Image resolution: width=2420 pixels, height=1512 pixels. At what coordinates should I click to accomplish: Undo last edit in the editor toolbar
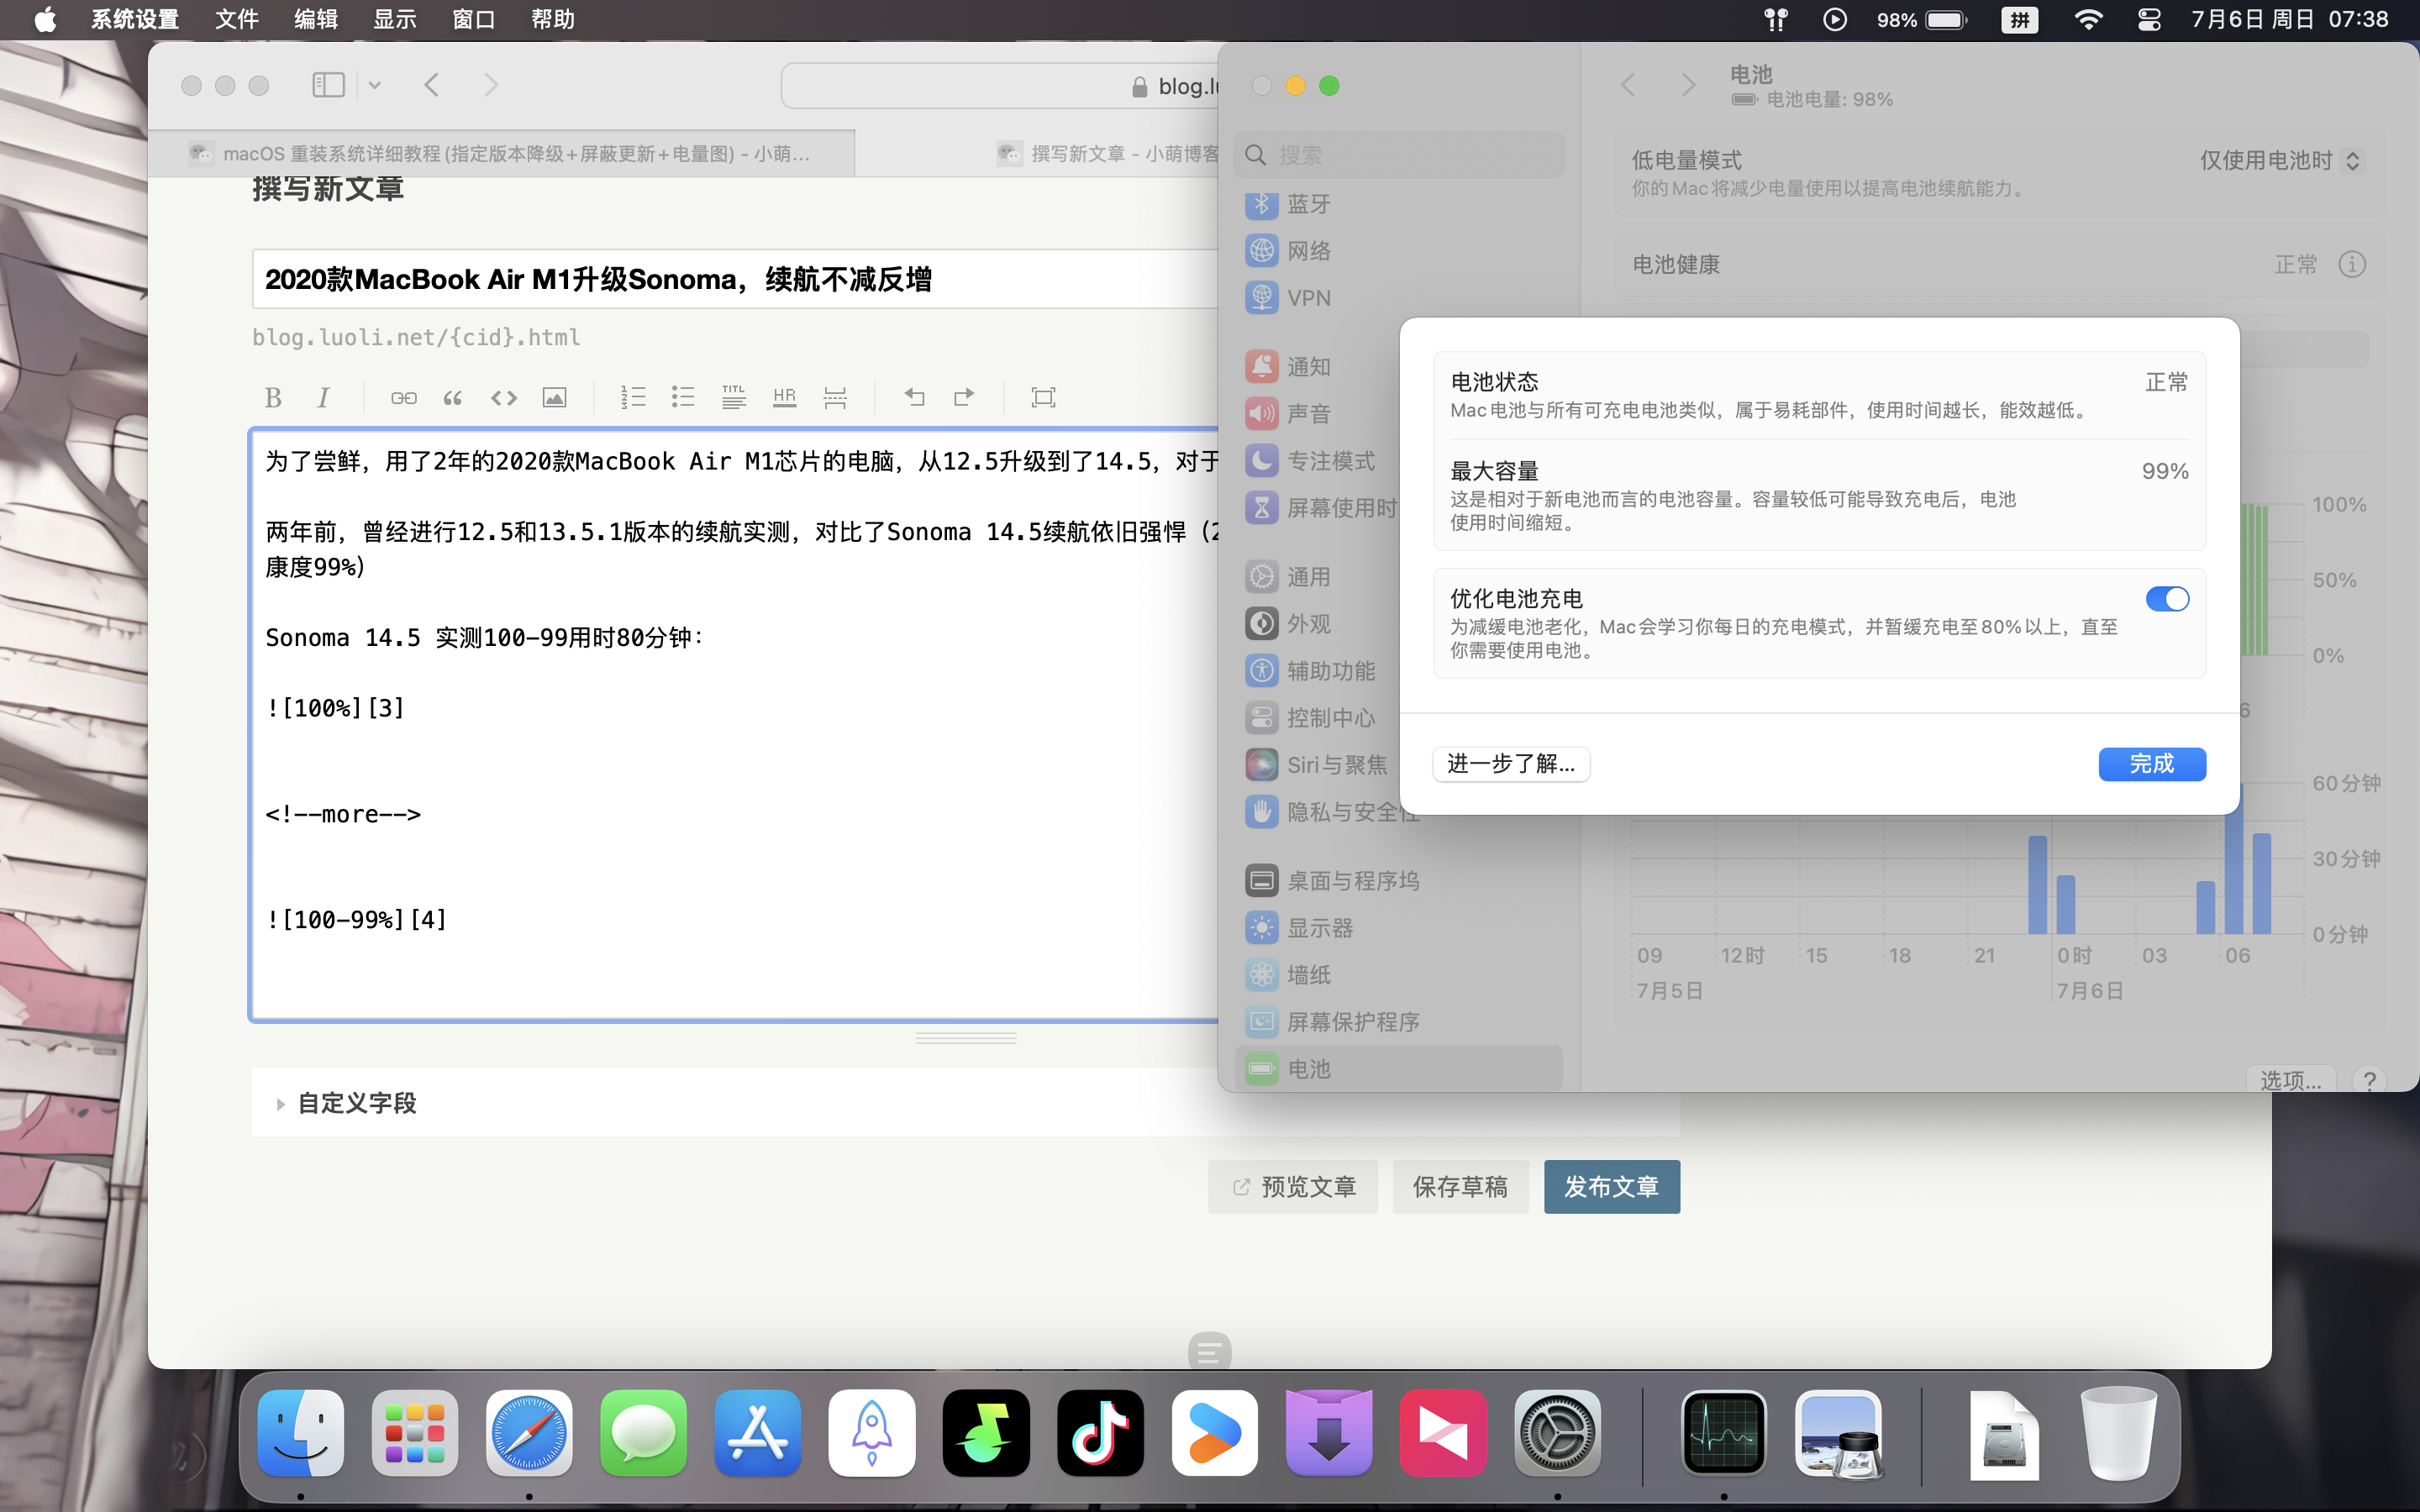(x=914, y=398)
